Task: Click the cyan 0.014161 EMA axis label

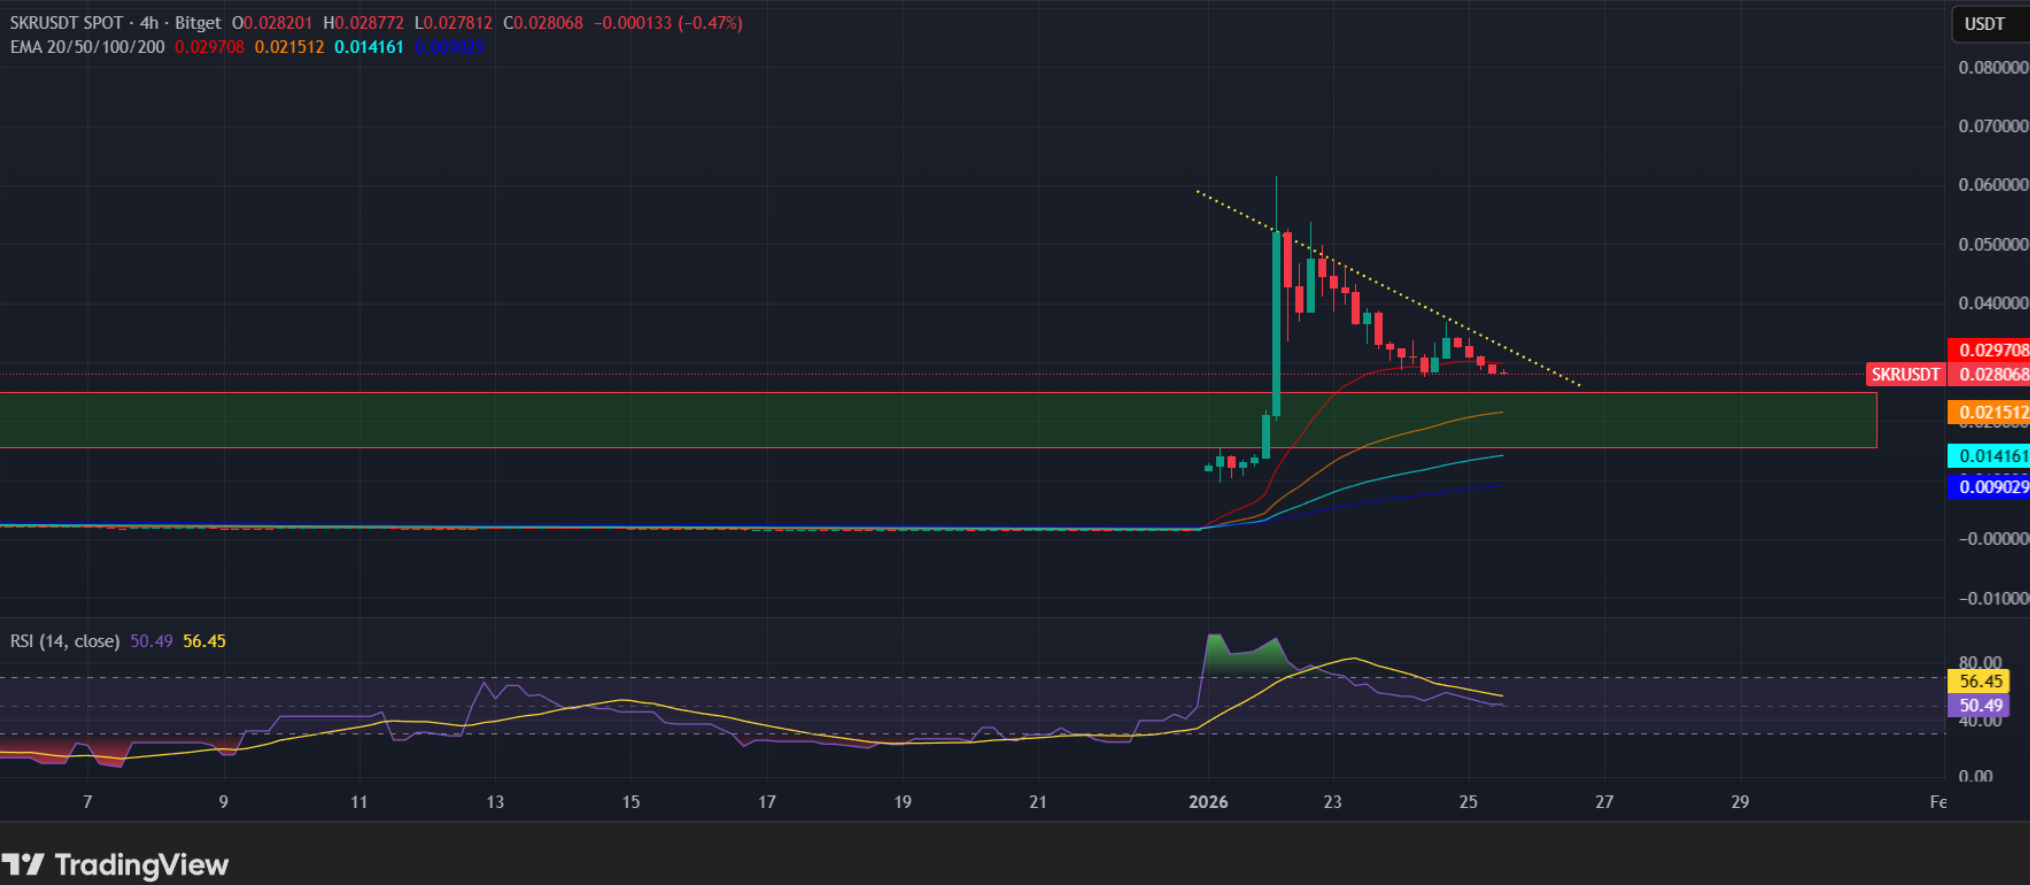Action: 1990,456
